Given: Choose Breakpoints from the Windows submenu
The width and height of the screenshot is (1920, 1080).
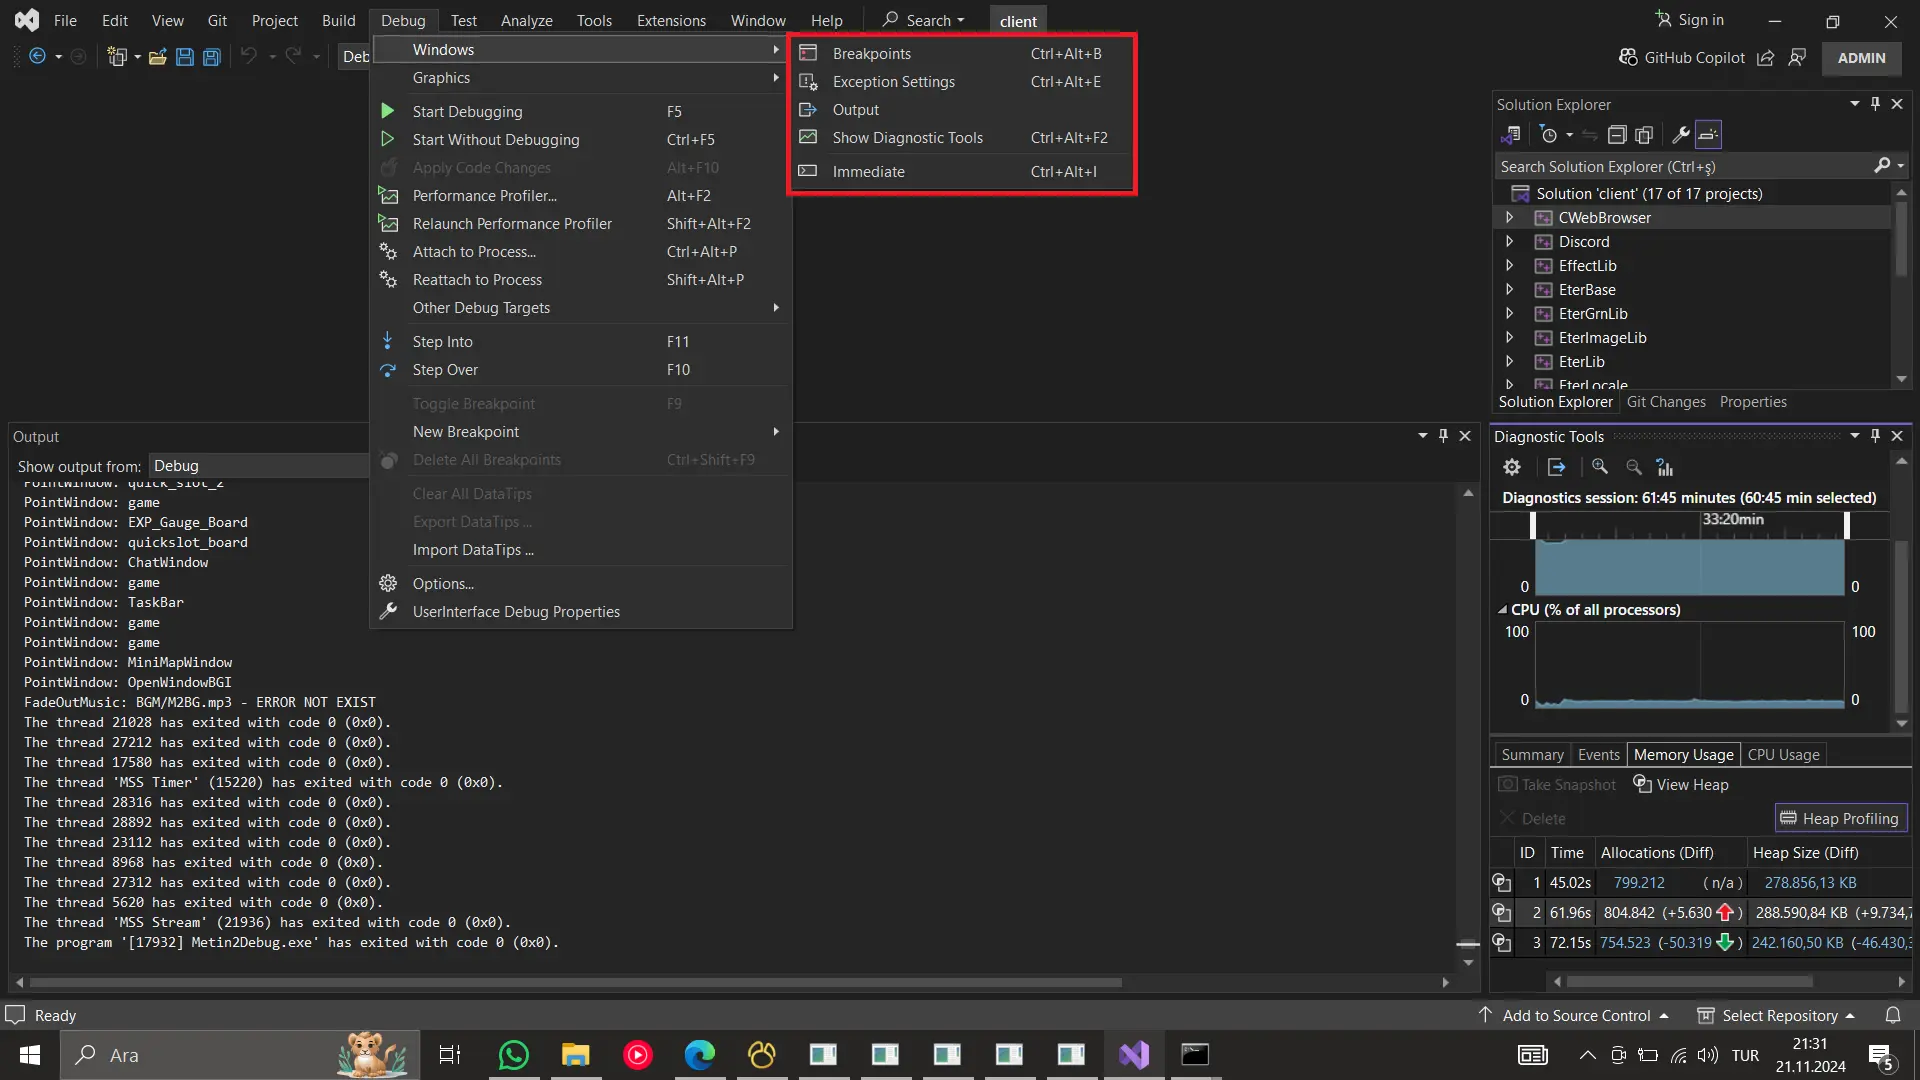Looking at the screenshot, I should [871, 54].
